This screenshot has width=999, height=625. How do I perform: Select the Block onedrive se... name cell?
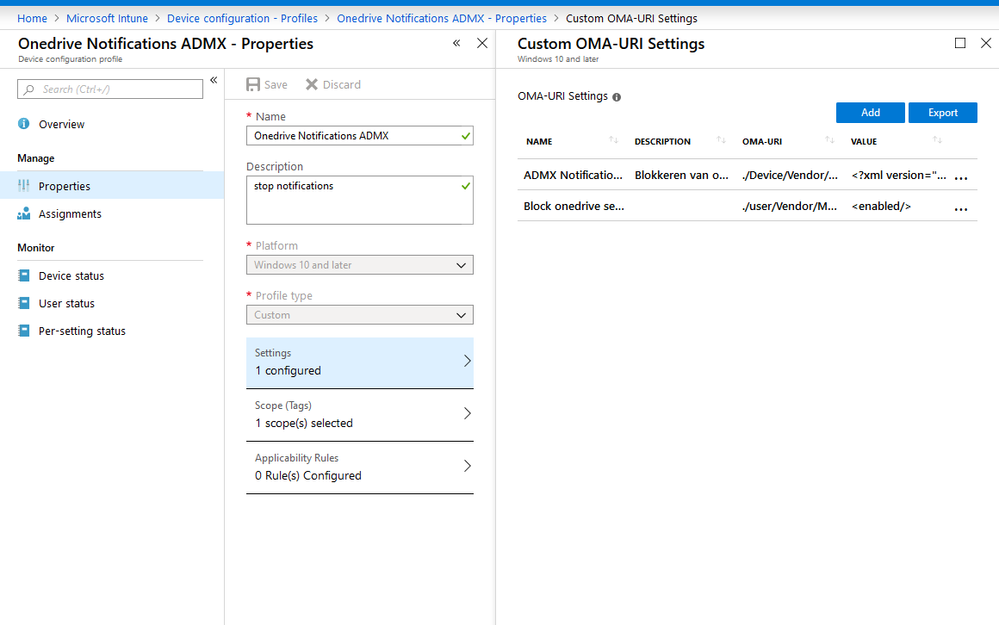click(573, 206)
